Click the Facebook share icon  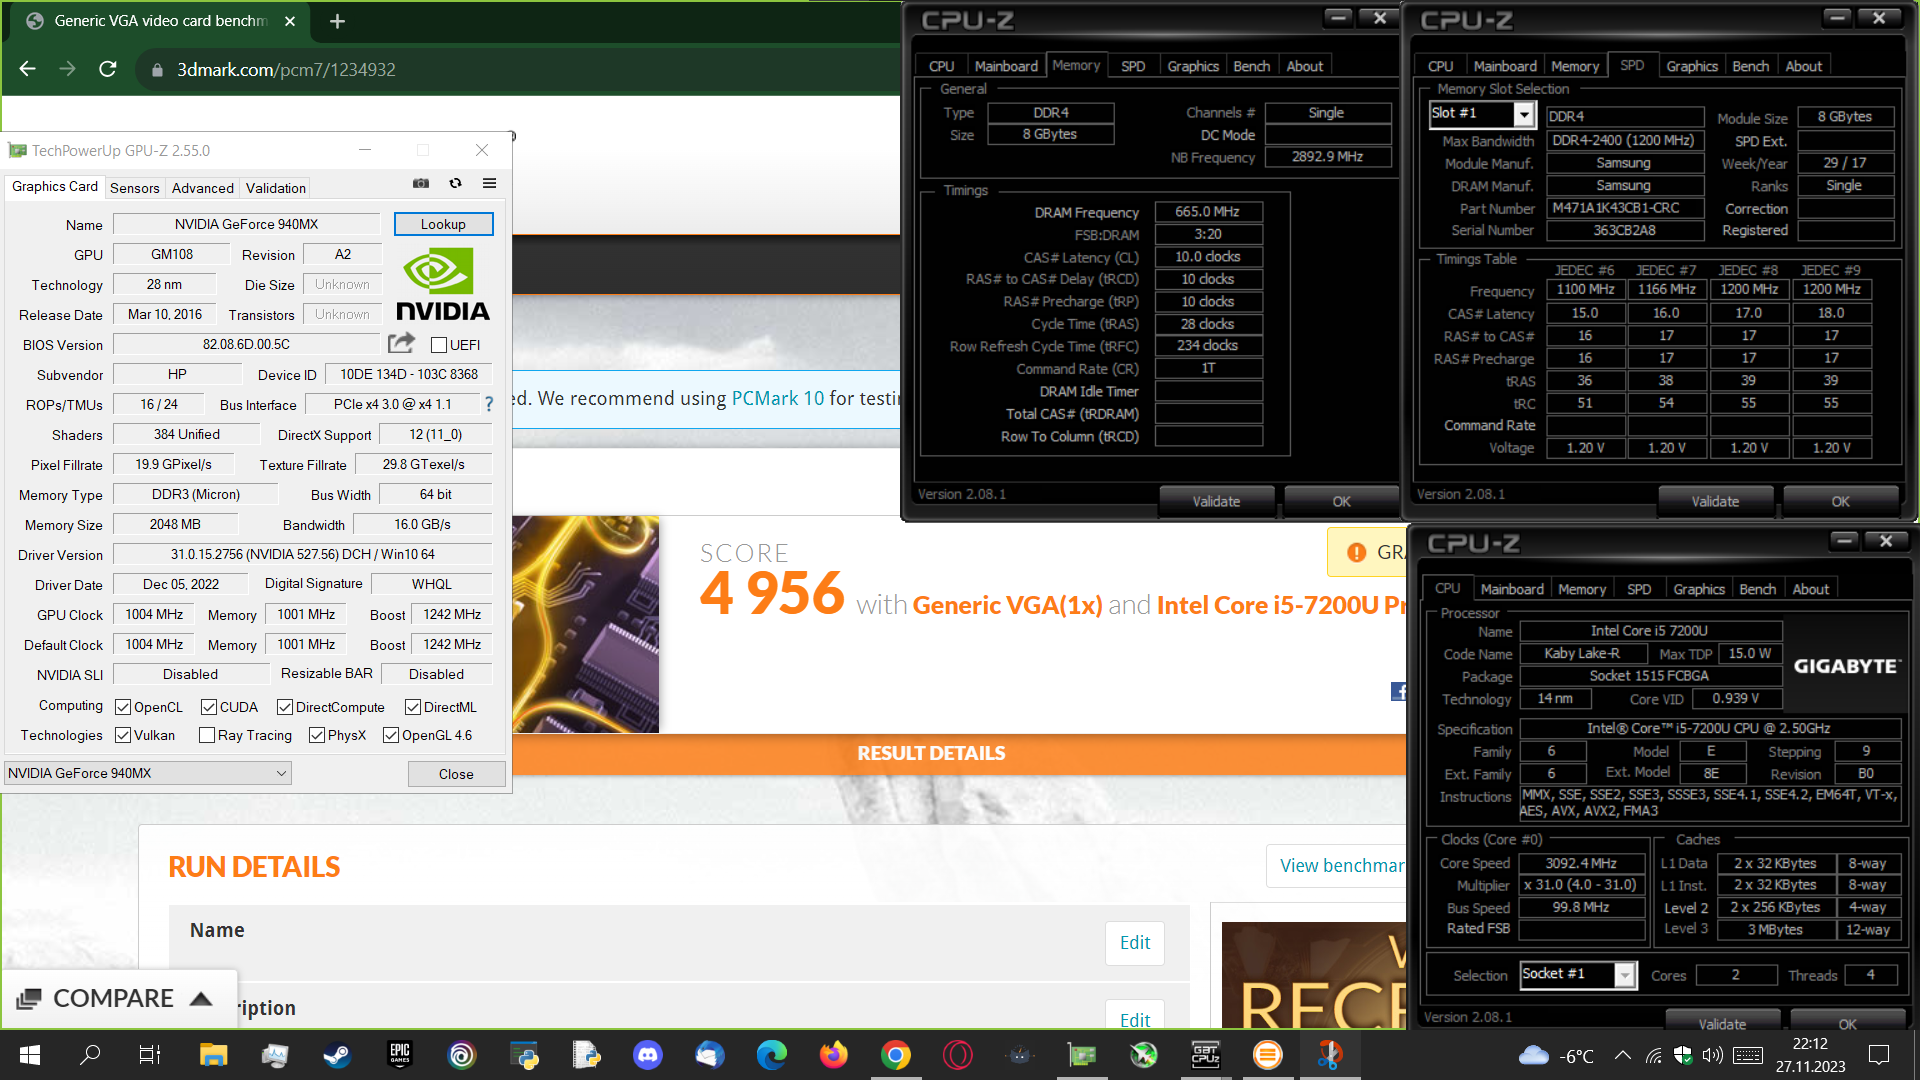pyautogui.click(x=1399, y=691)
